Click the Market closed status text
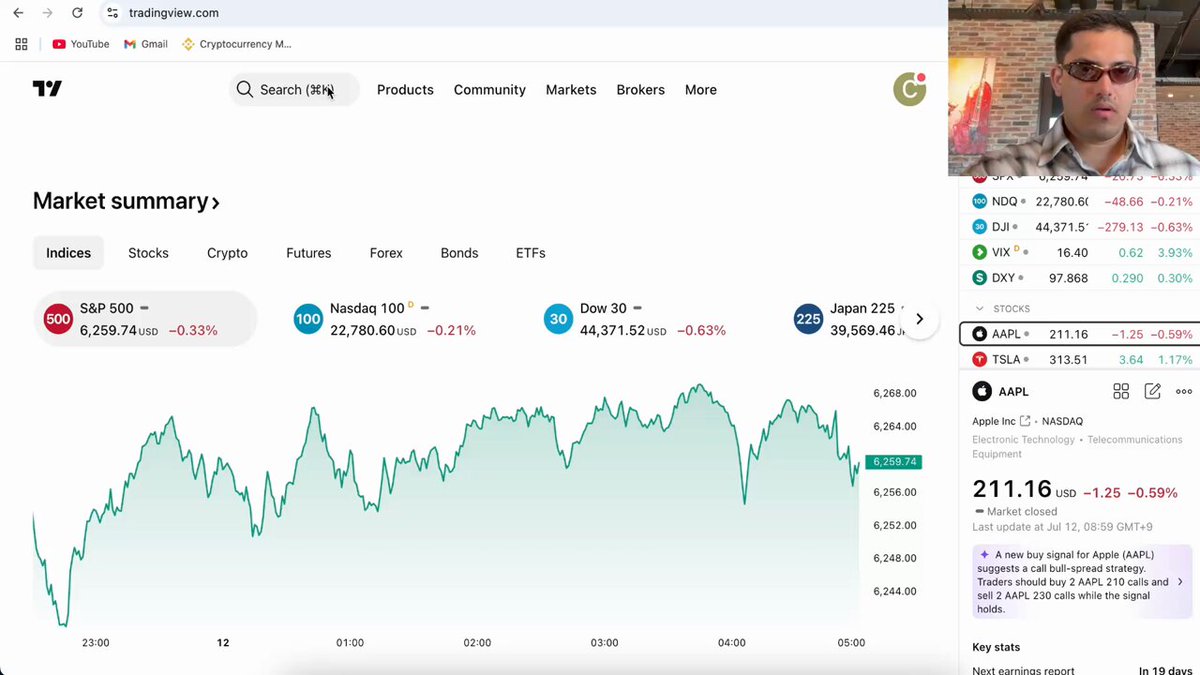Screen dimensions: 1200x675 click(x=1022, y=511)
